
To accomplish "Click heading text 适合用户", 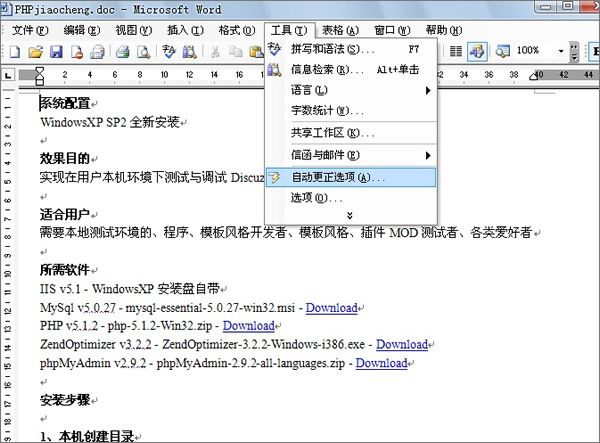I will [x=65, y=214].
